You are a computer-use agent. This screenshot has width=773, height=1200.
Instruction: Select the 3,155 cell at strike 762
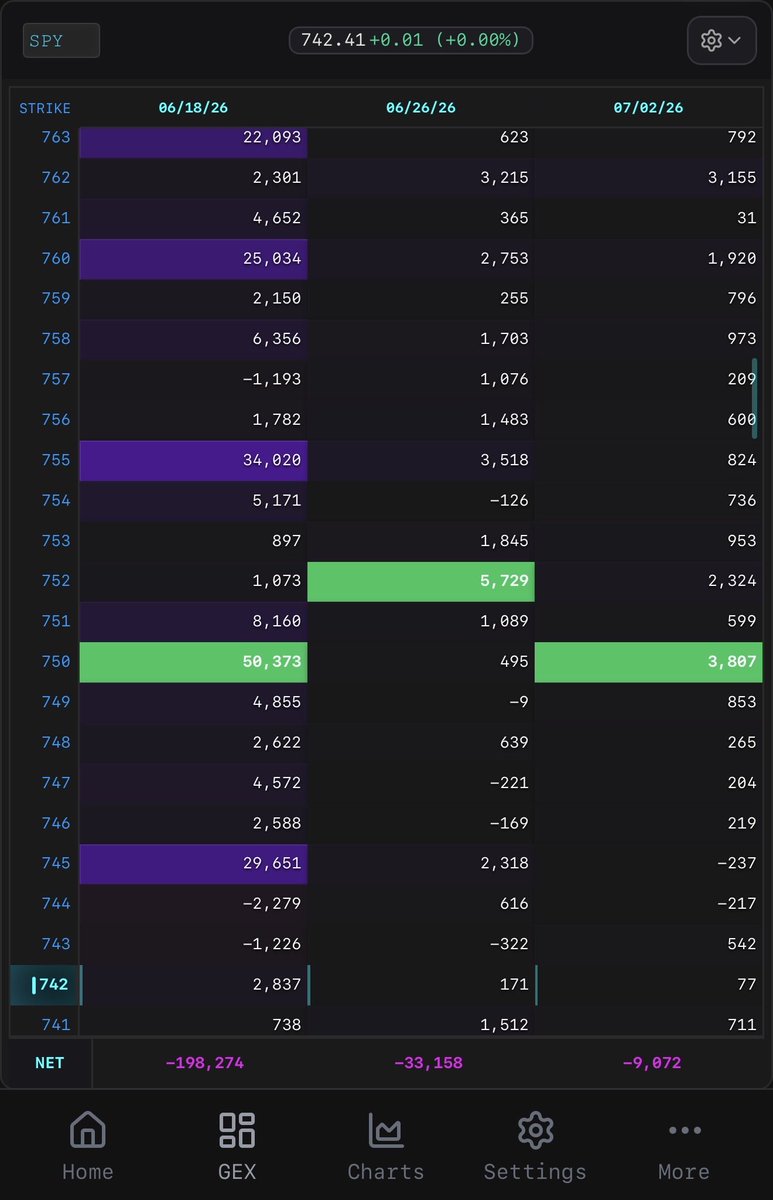(648, 178)
